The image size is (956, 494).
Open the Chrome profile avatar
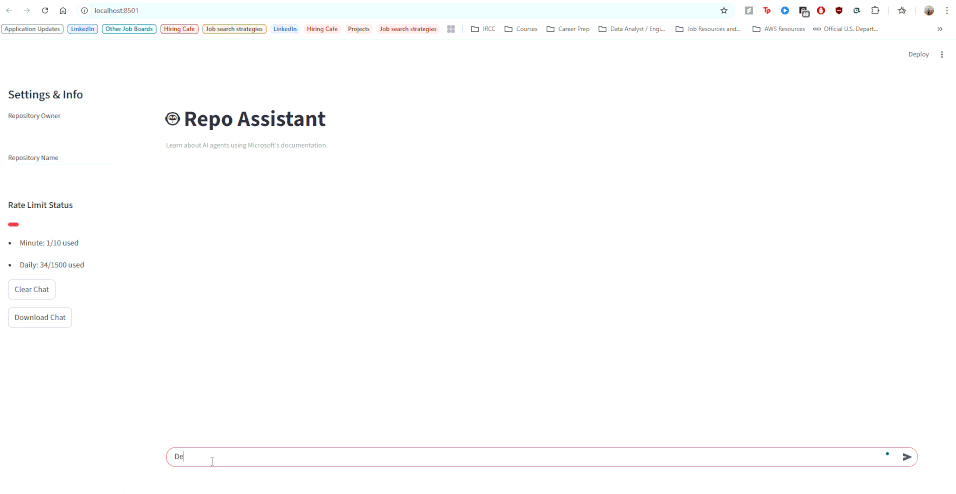click(929, 10)
